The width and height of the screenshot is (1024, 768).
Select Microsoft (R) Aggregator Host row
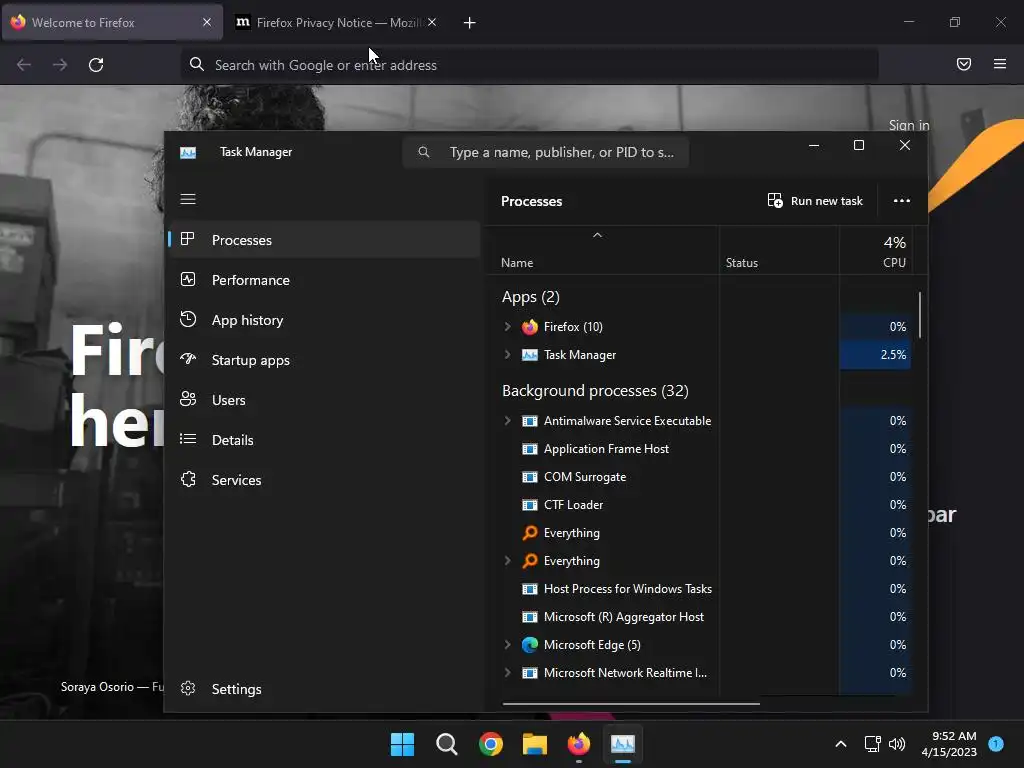pos(699,616)
